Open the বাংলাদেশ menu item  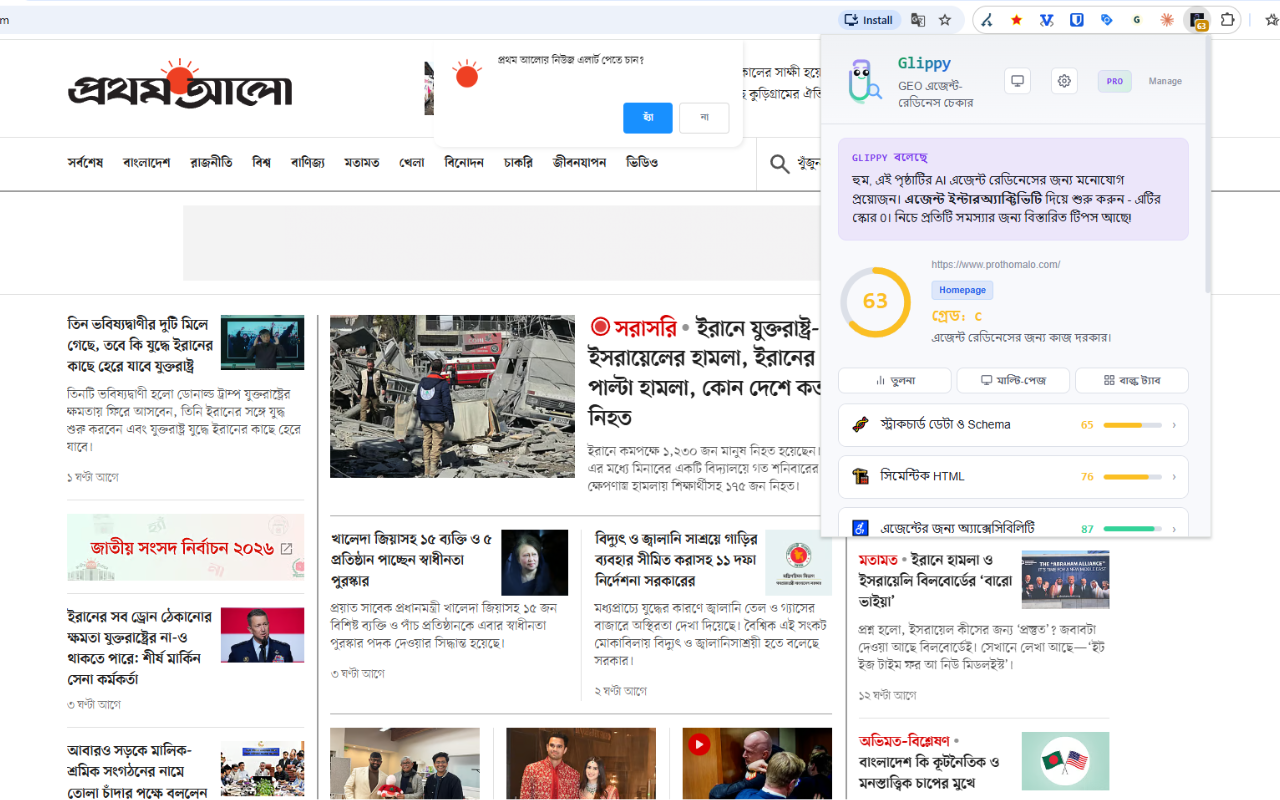click(x=146, y=162)
